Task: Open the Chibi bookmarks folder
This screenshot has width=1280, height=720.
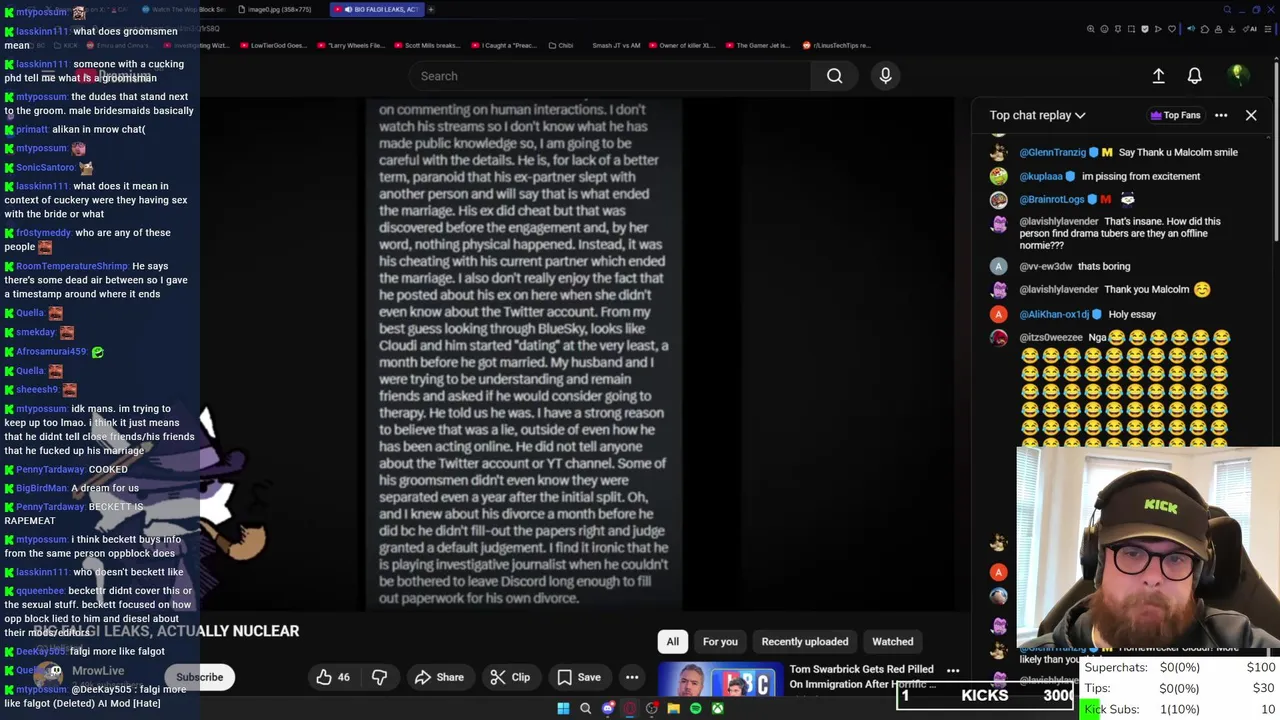Action: point(561,45)
